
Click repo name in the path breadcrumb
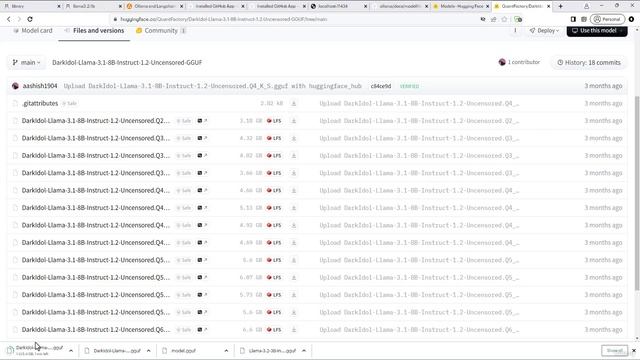[x=127, y=62]
